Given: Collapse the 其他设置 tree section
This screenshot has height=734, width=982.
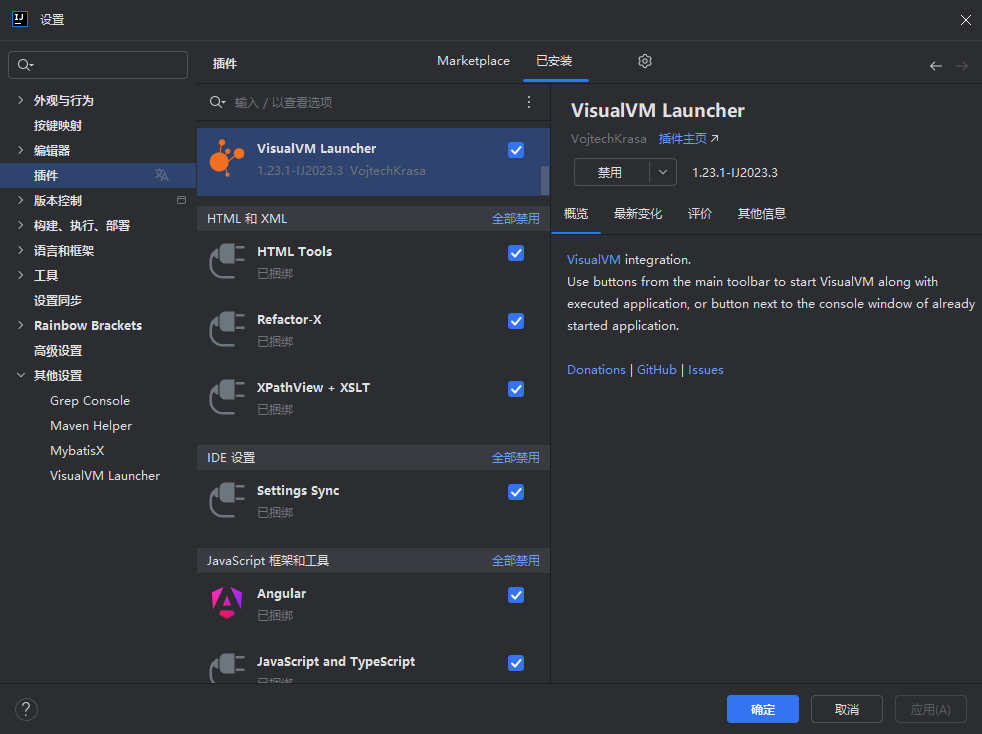Looking at the screenshot, I should [21, 375].
